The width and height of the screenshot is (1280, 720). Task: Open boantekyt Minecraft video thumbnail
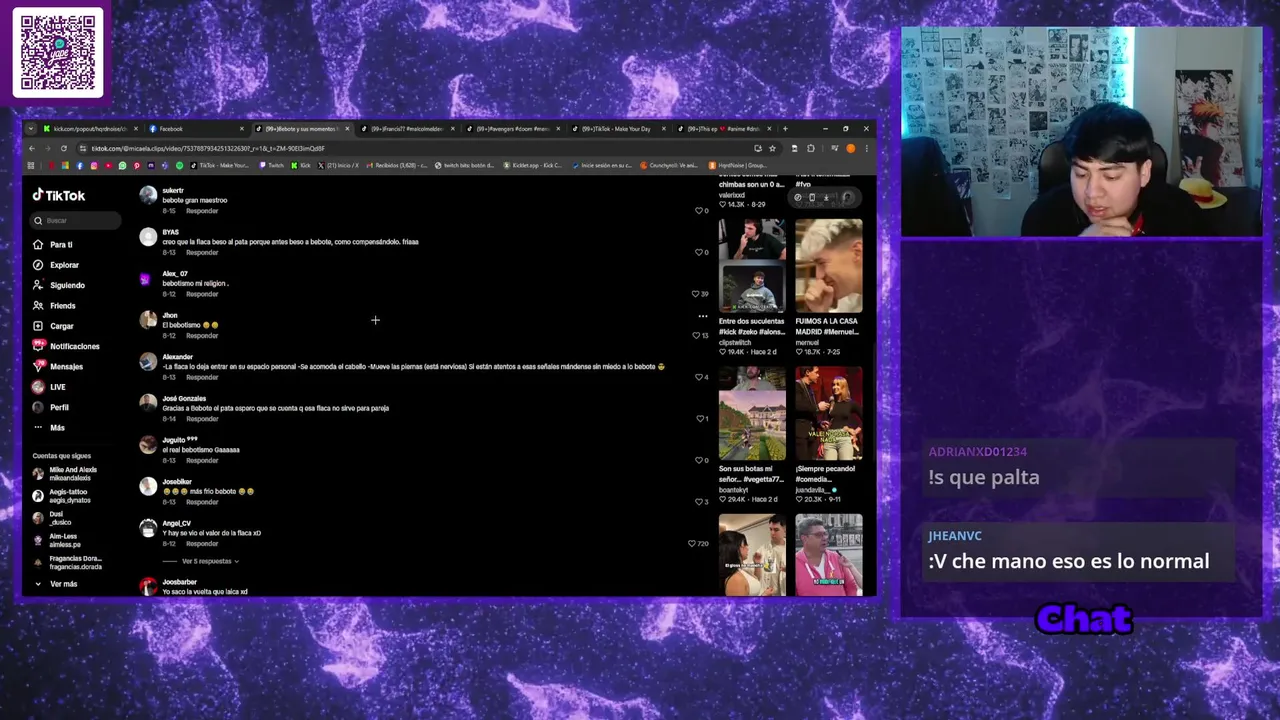tap(752, 412)
